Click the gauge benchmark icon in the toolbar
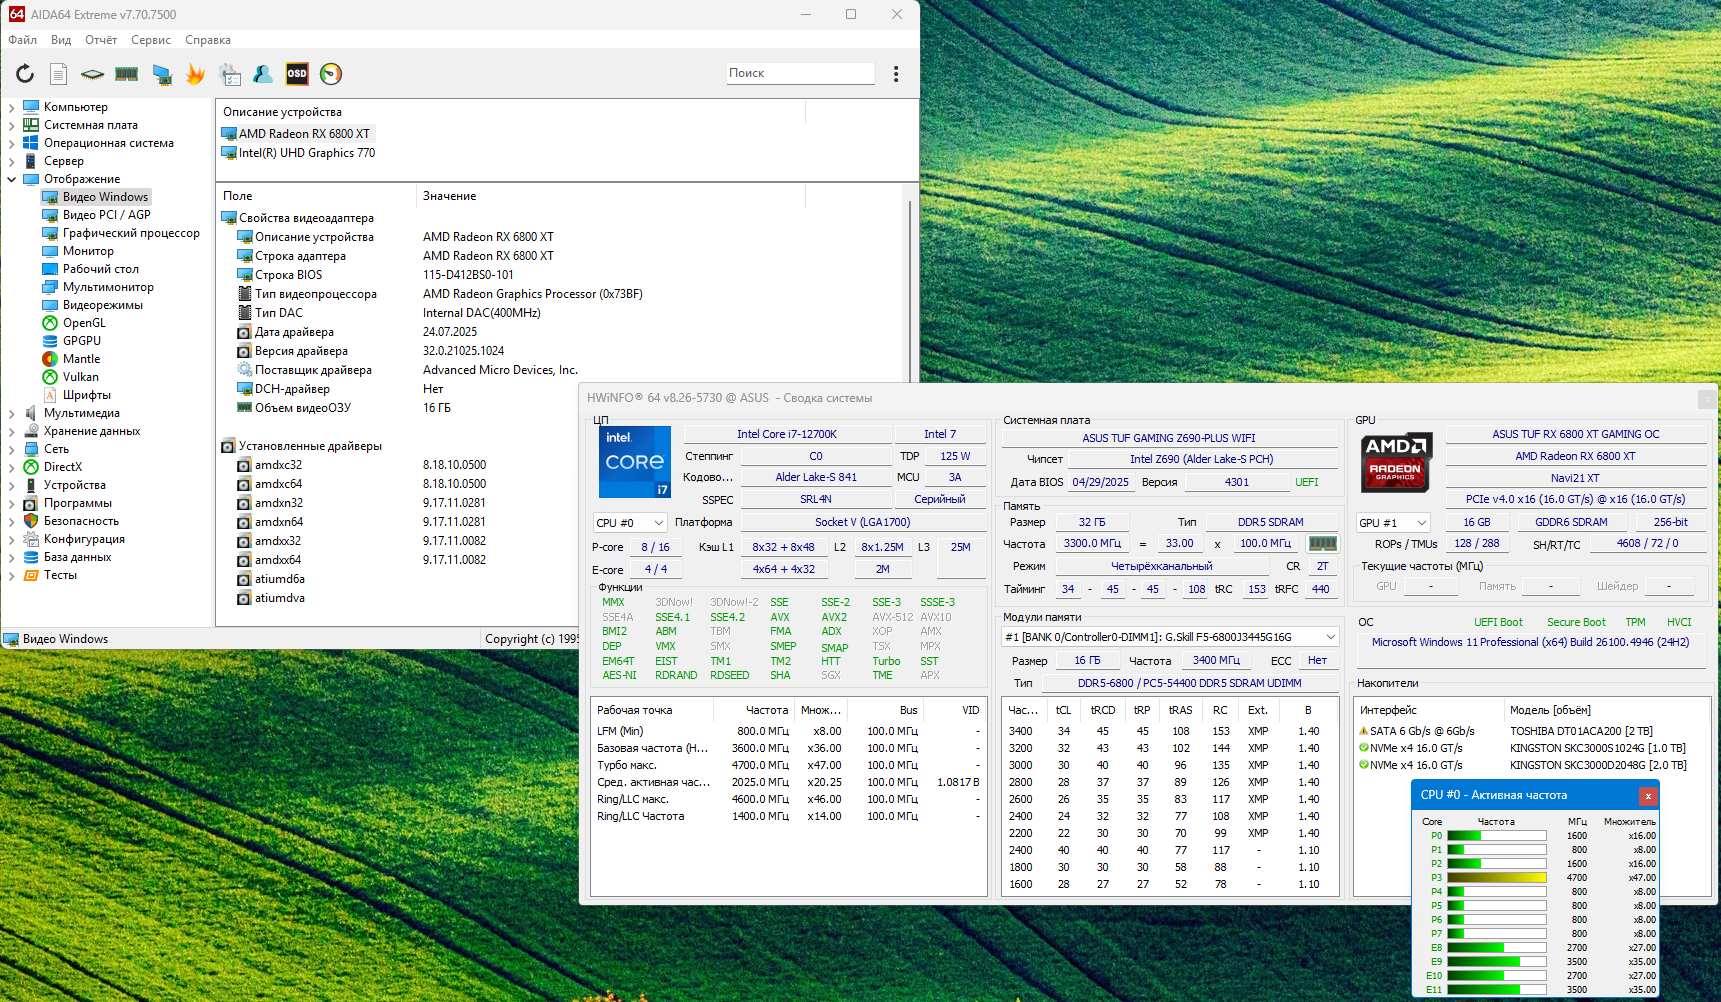1721x1002 pixels. point(331,74)
